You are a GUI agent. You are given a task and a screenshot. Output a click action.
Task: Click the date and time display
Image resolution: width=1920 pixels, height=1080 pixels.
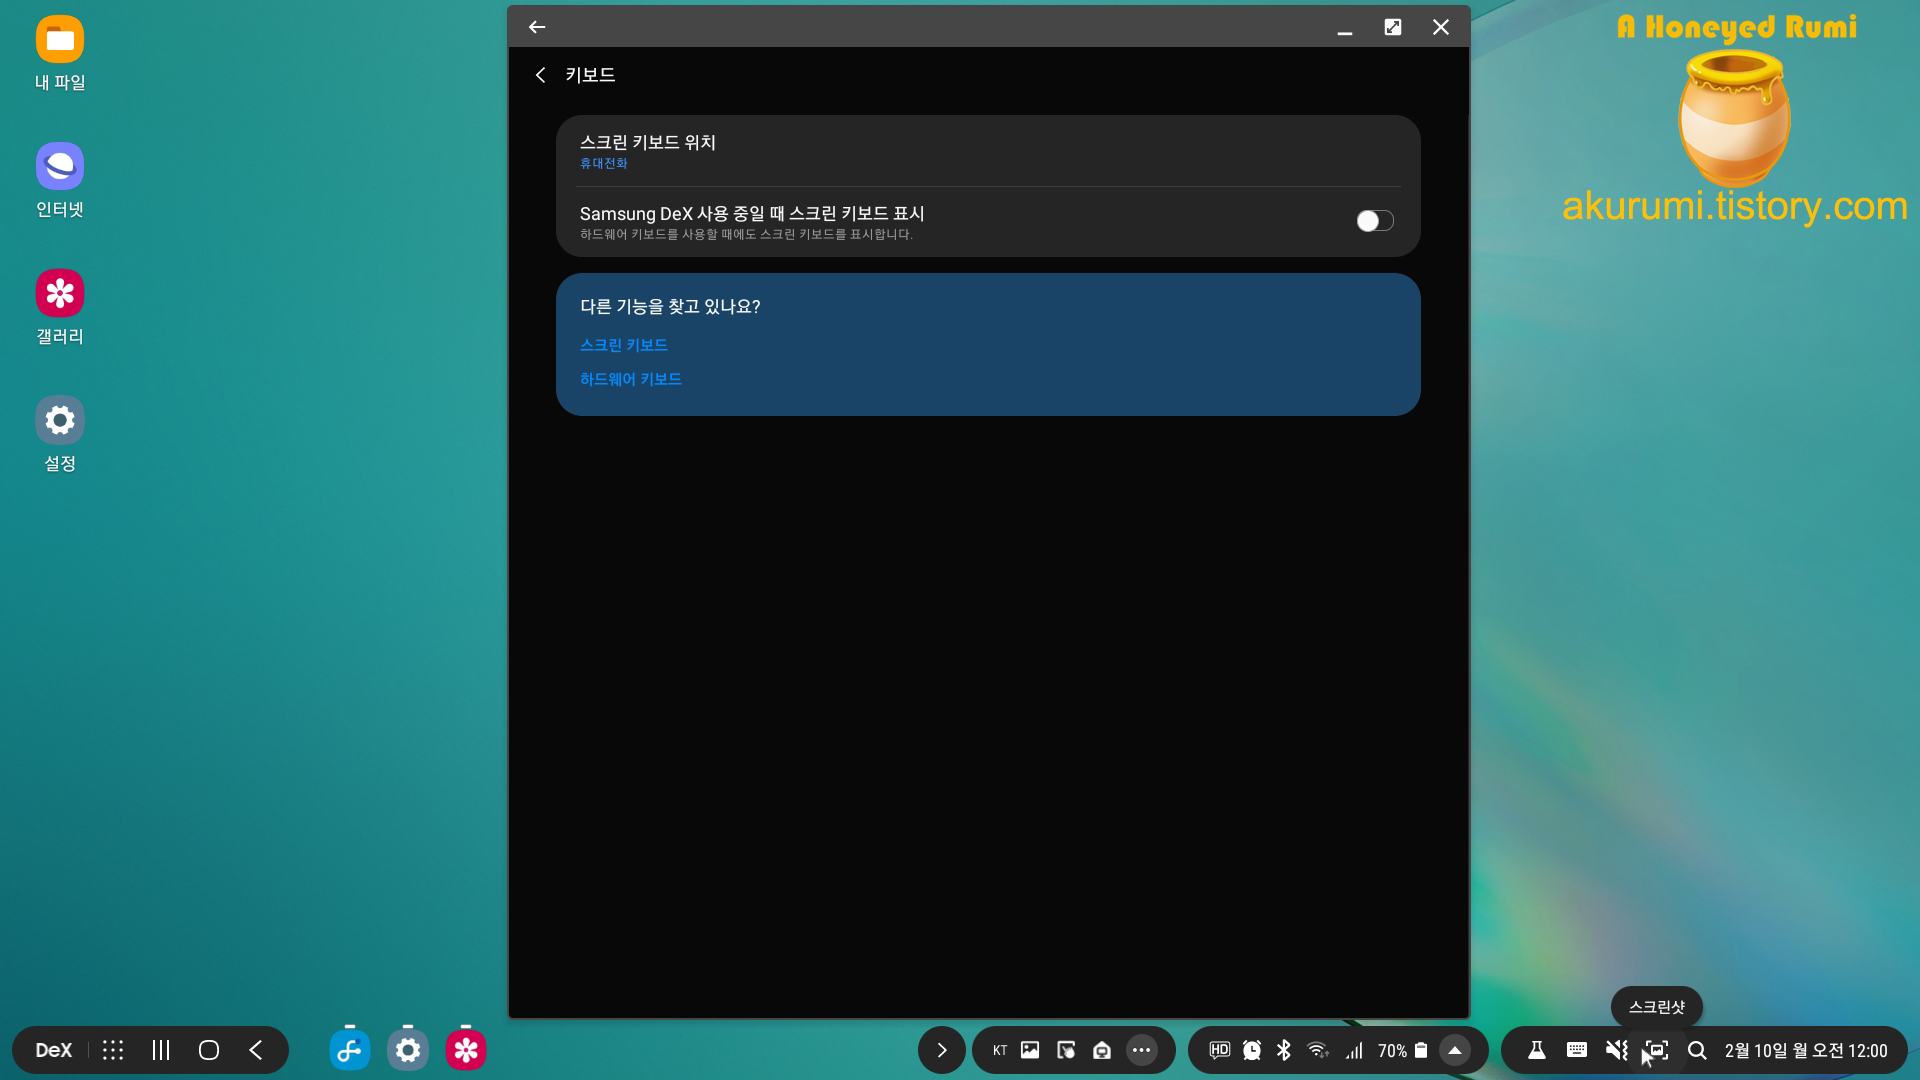[x=1805, y=1050]
